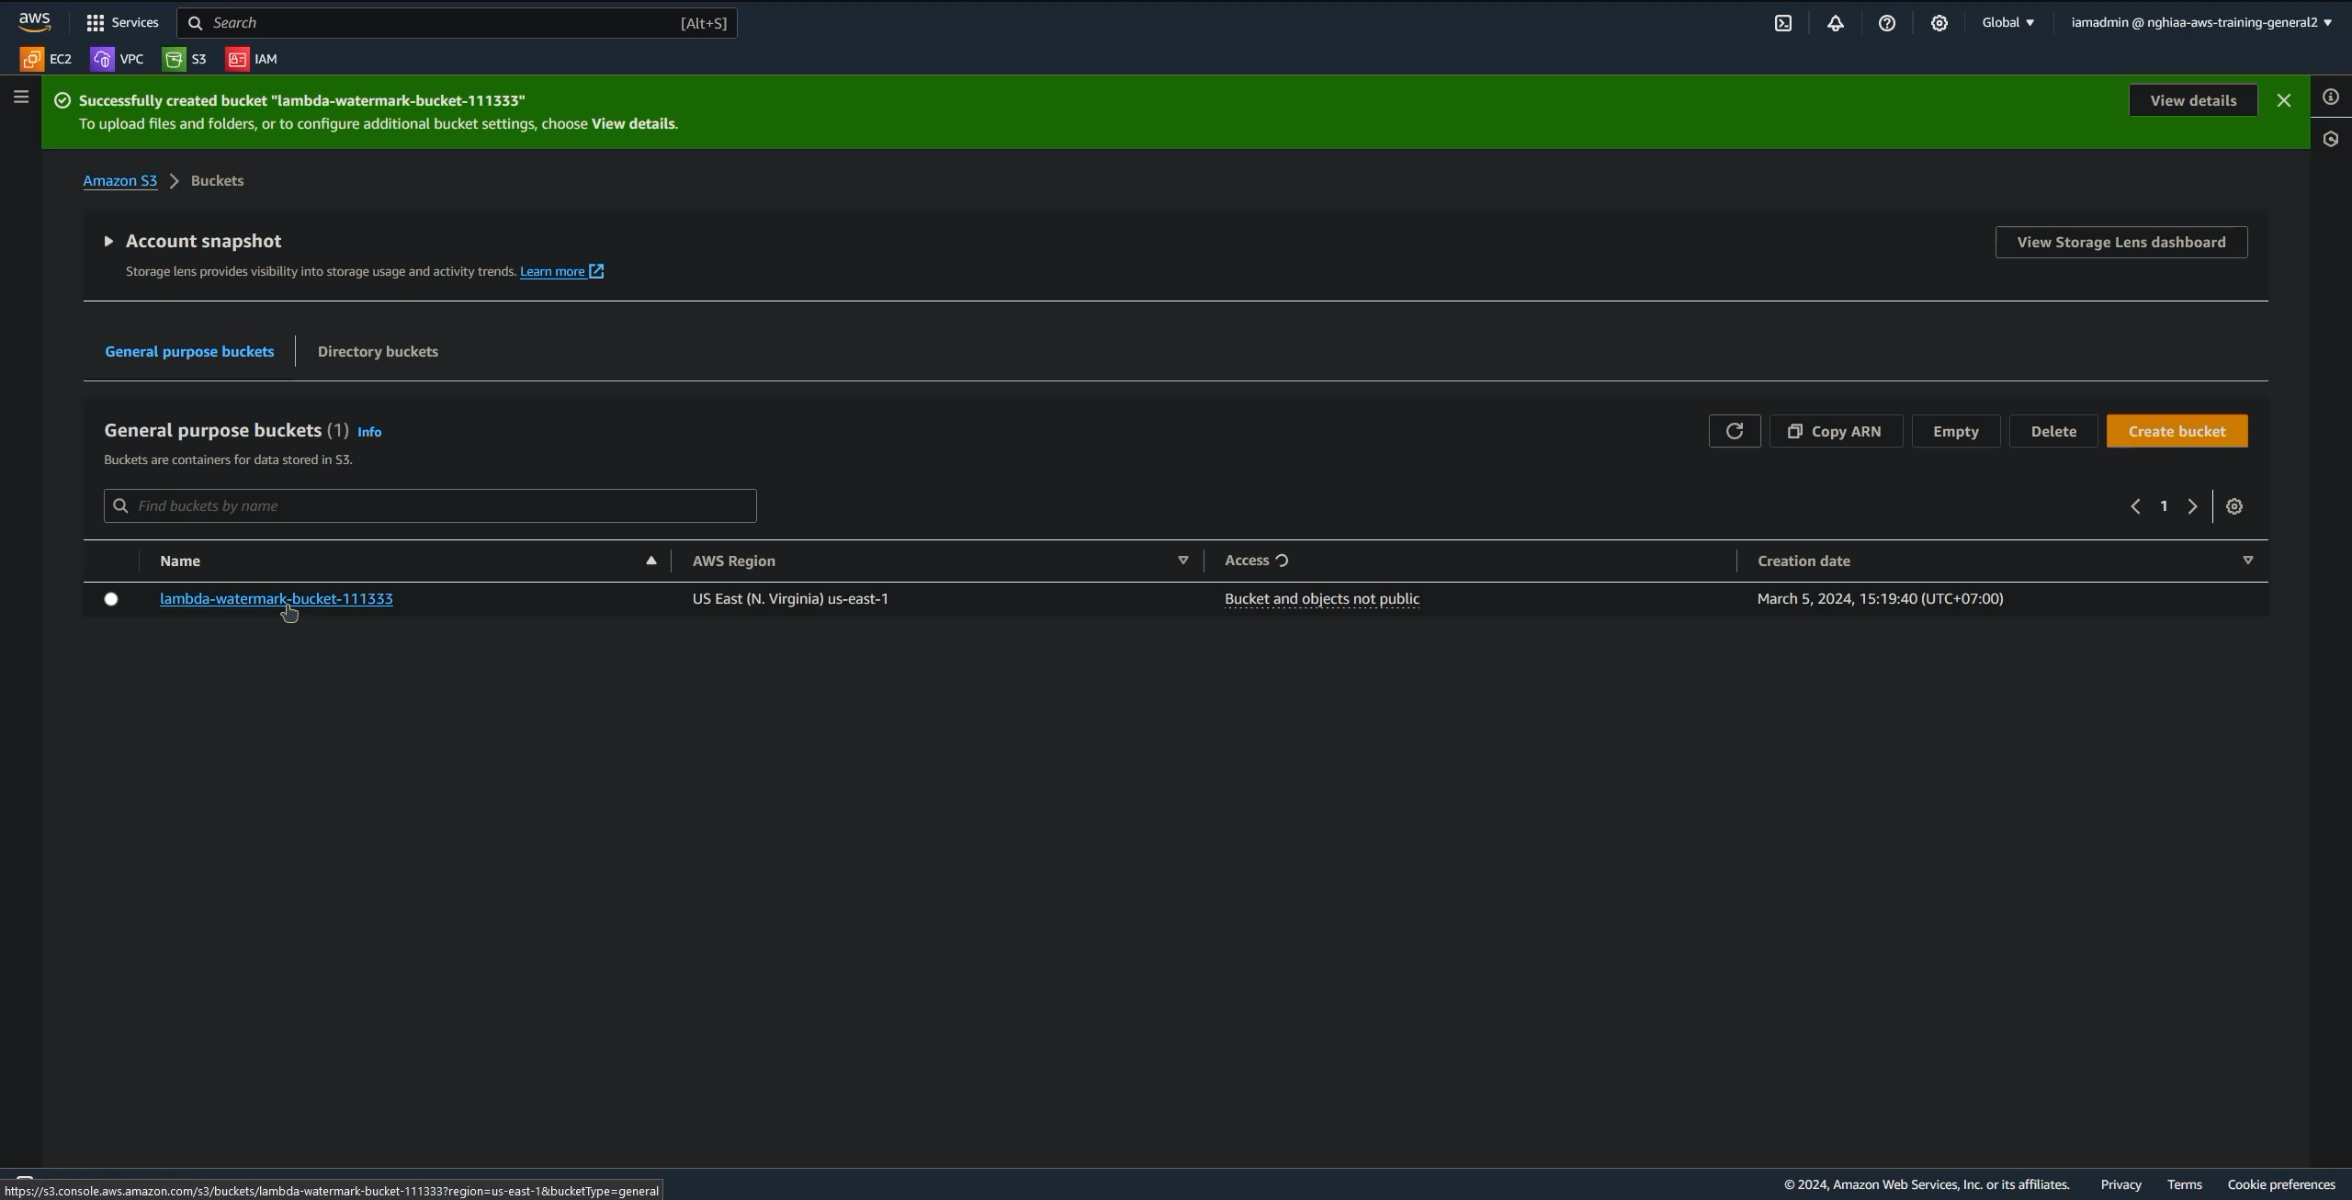2352x1200 pixels.
Task: Open the info panel icon at right edge
Action: point(2331,97)
